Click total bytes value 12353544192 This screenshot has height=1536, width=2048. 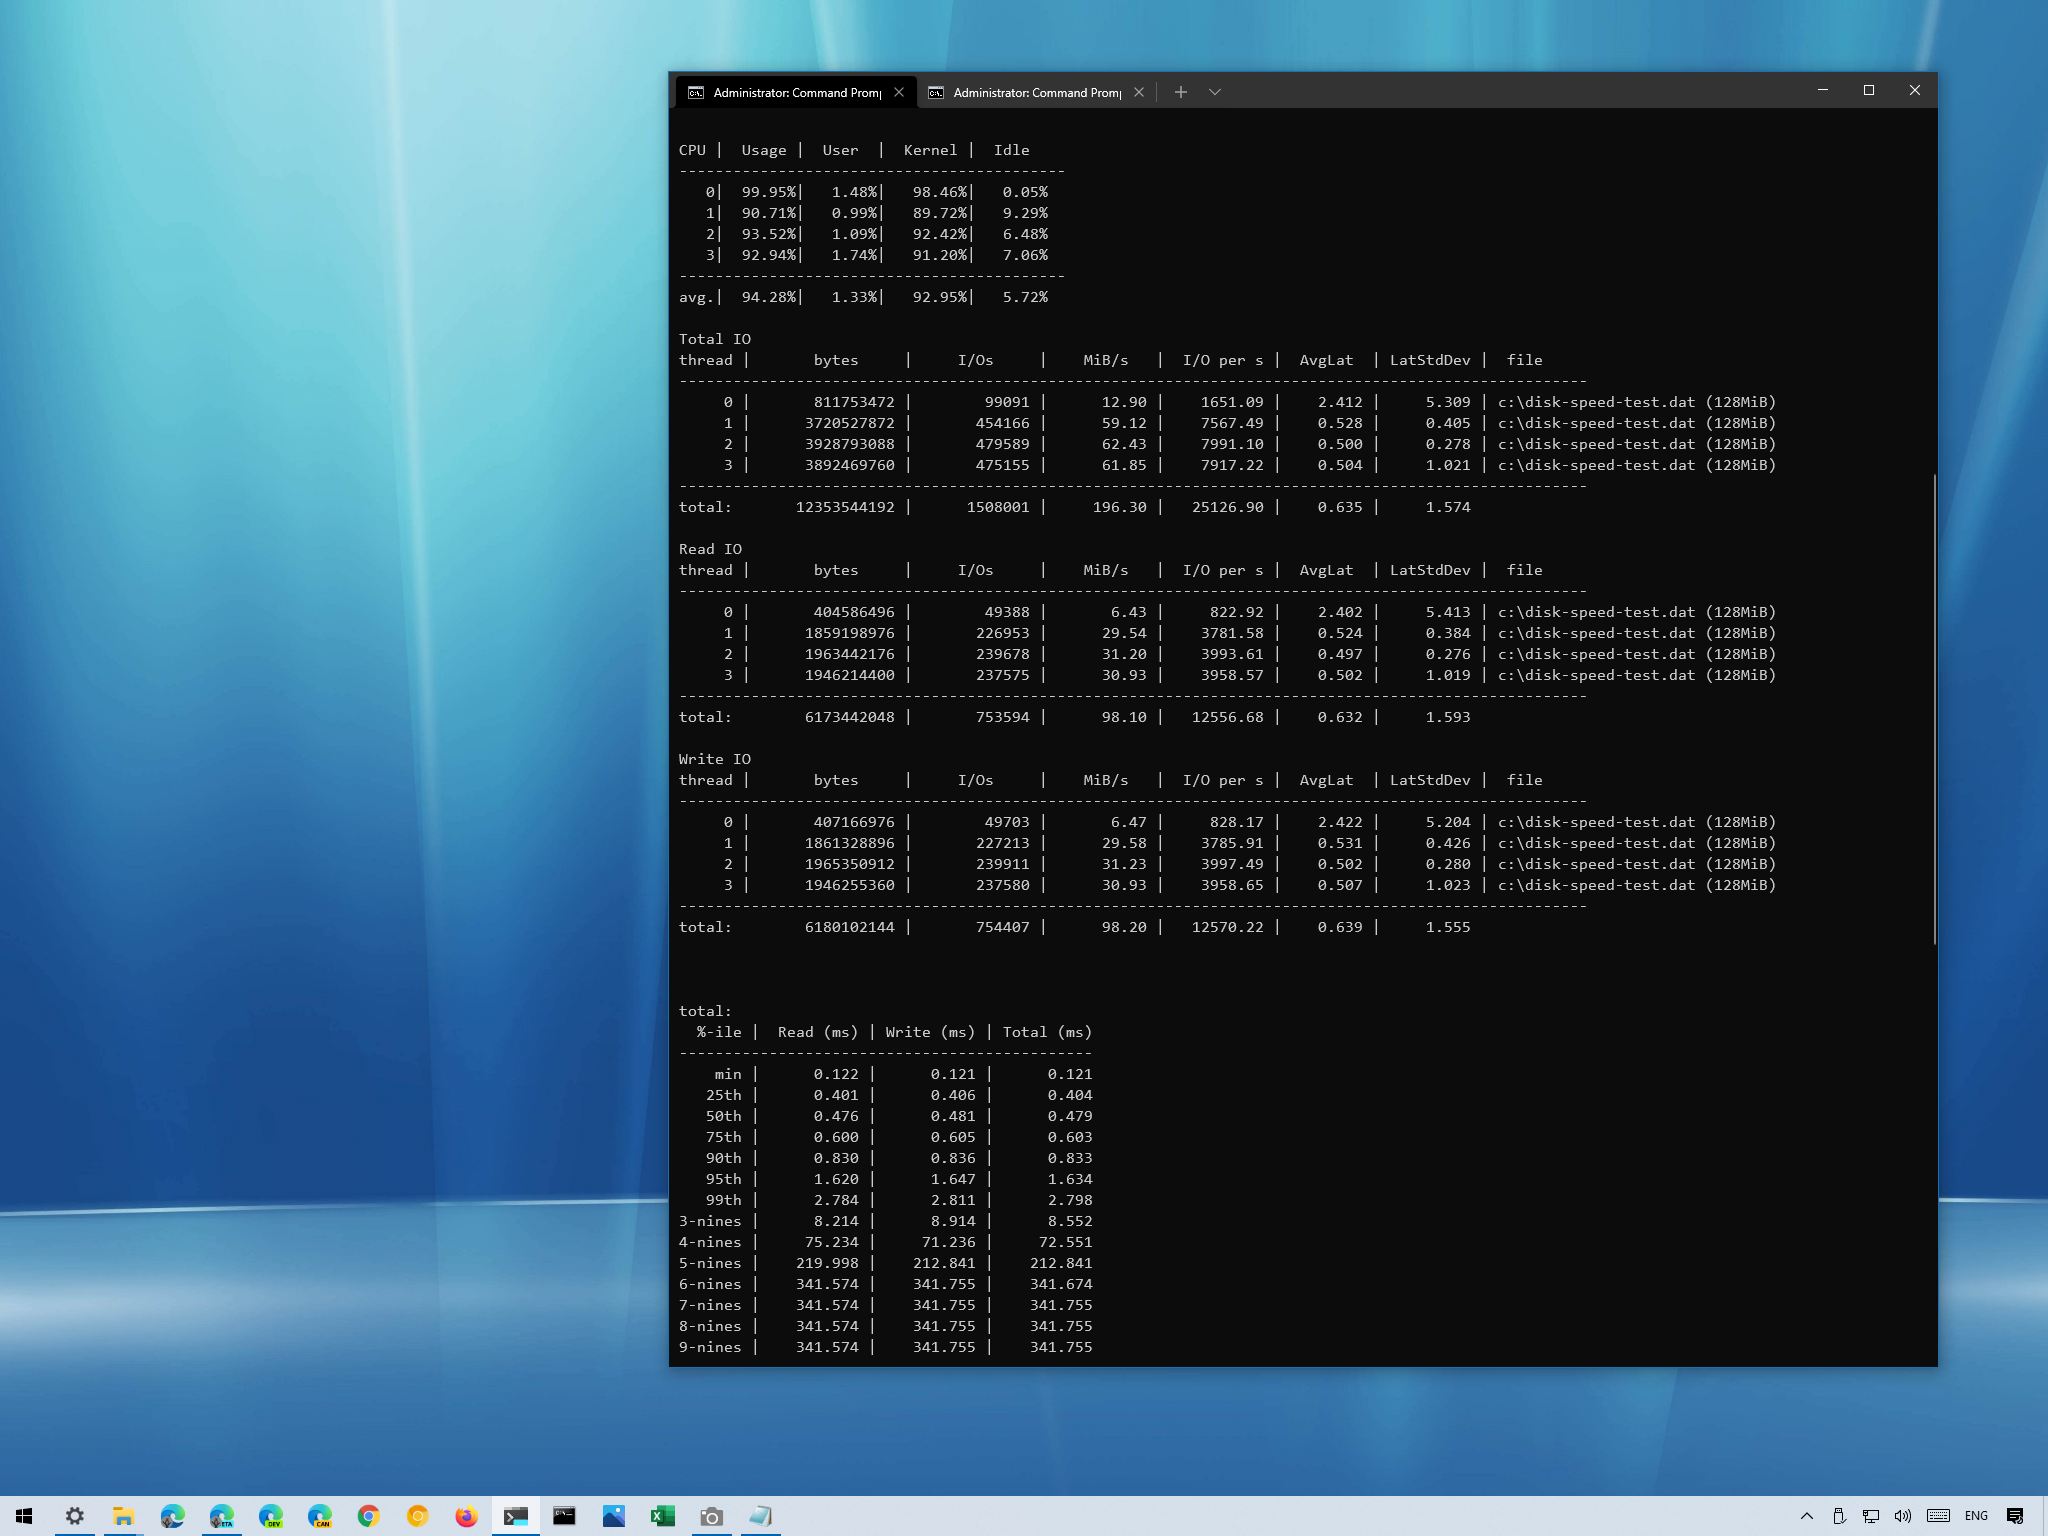[845, 507]
